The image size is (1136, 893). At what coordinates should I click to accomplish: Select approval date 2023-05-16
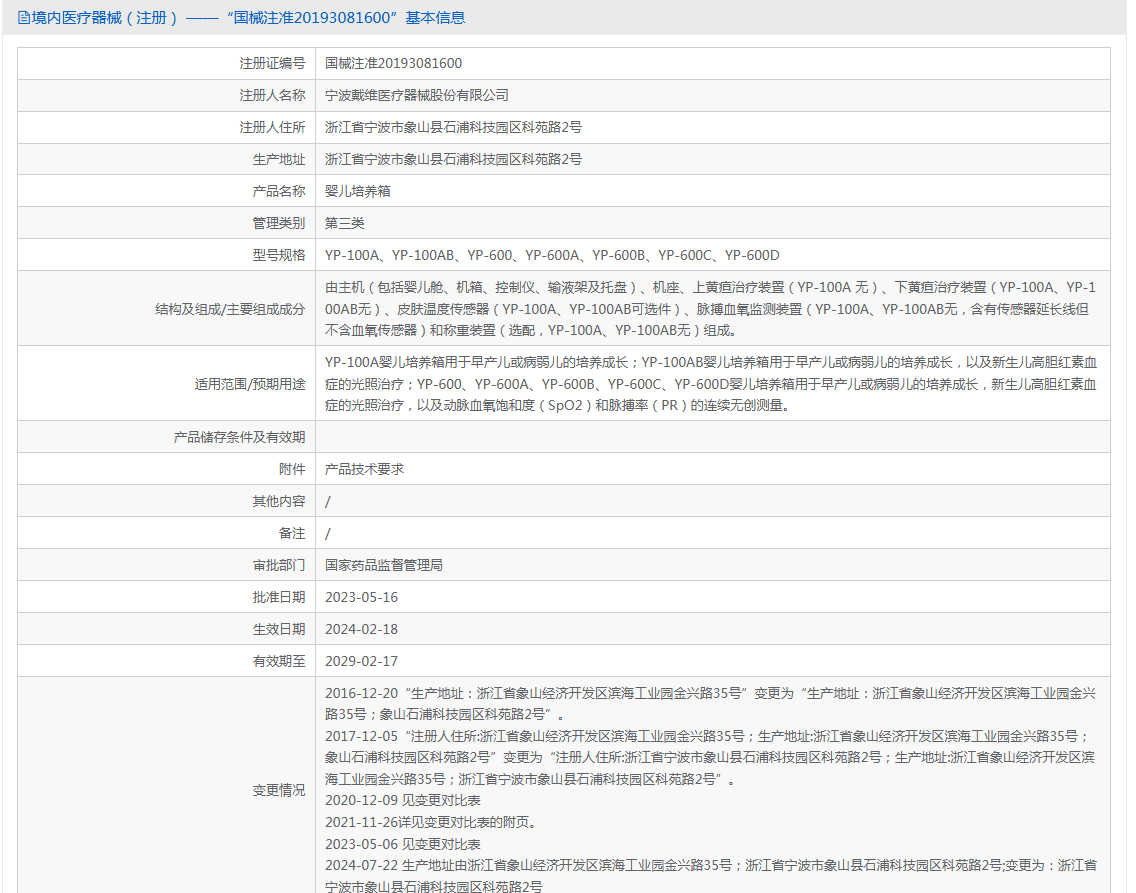pos(362,597)
